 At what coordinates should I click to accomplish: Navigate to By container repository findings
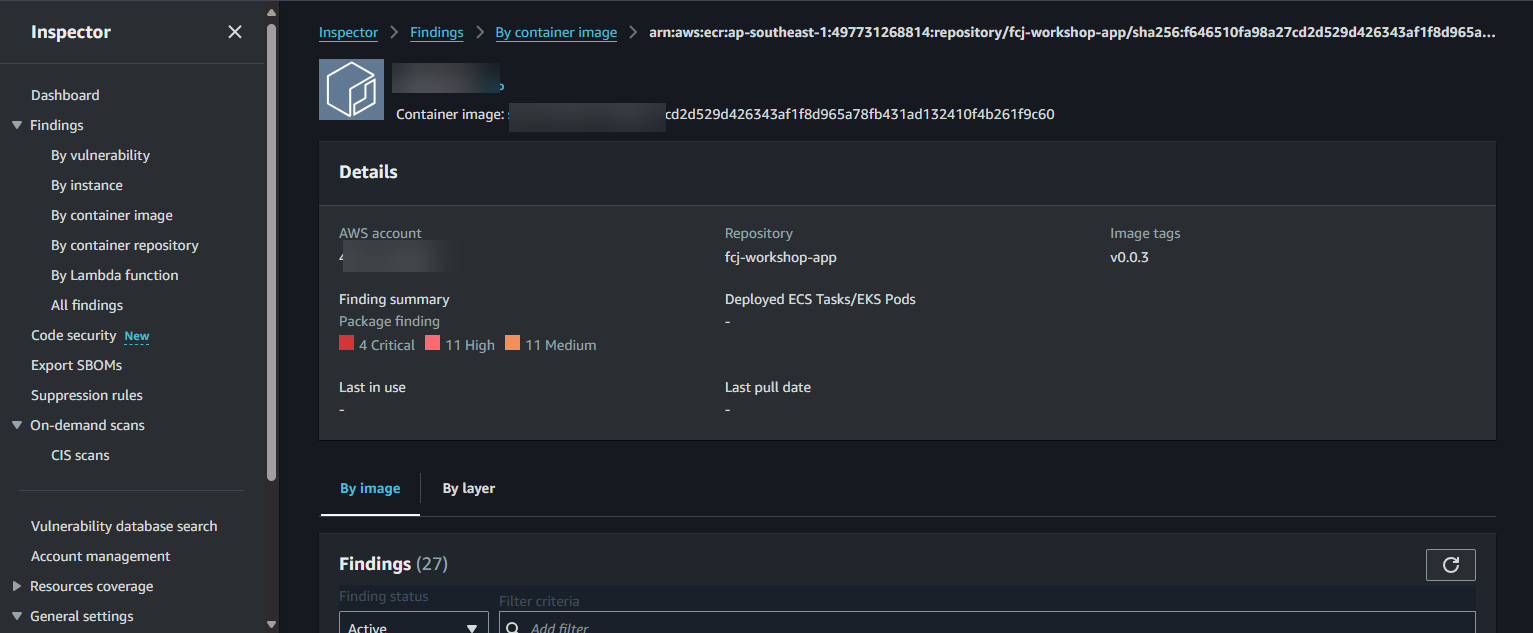click(x=124, y=244)
